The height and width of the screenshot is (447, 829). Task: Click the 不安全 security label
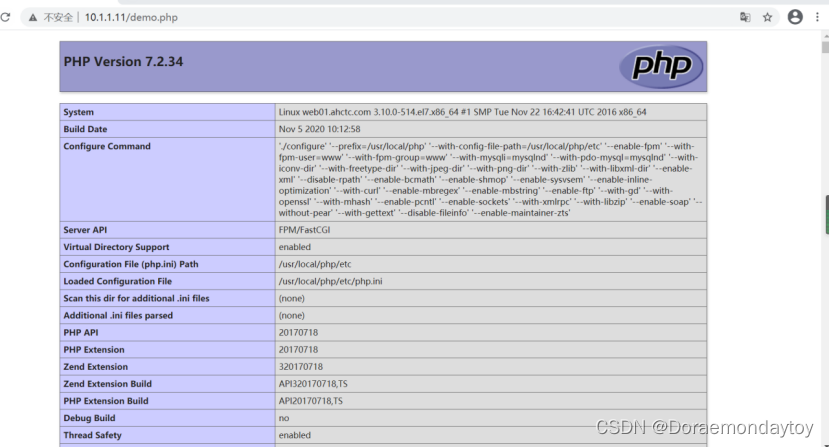coord(58,17)
